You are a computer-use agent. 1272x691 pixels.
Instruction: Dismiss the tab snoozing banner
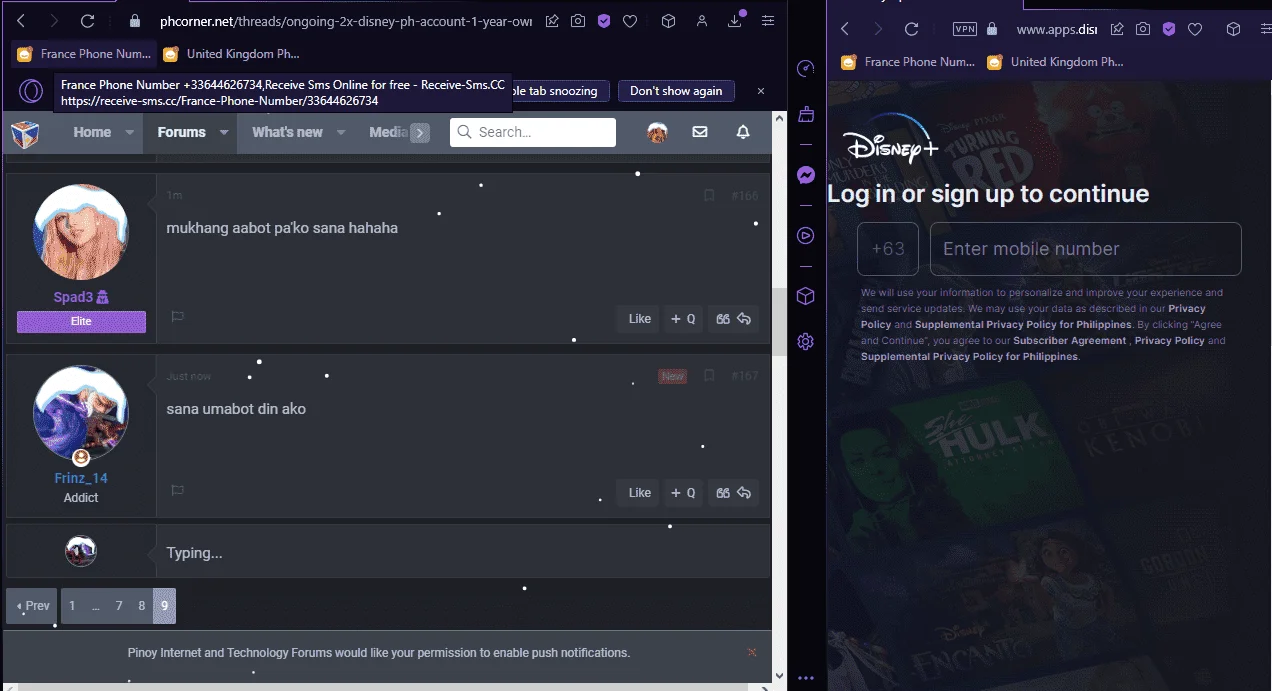[x=761, y=91]
